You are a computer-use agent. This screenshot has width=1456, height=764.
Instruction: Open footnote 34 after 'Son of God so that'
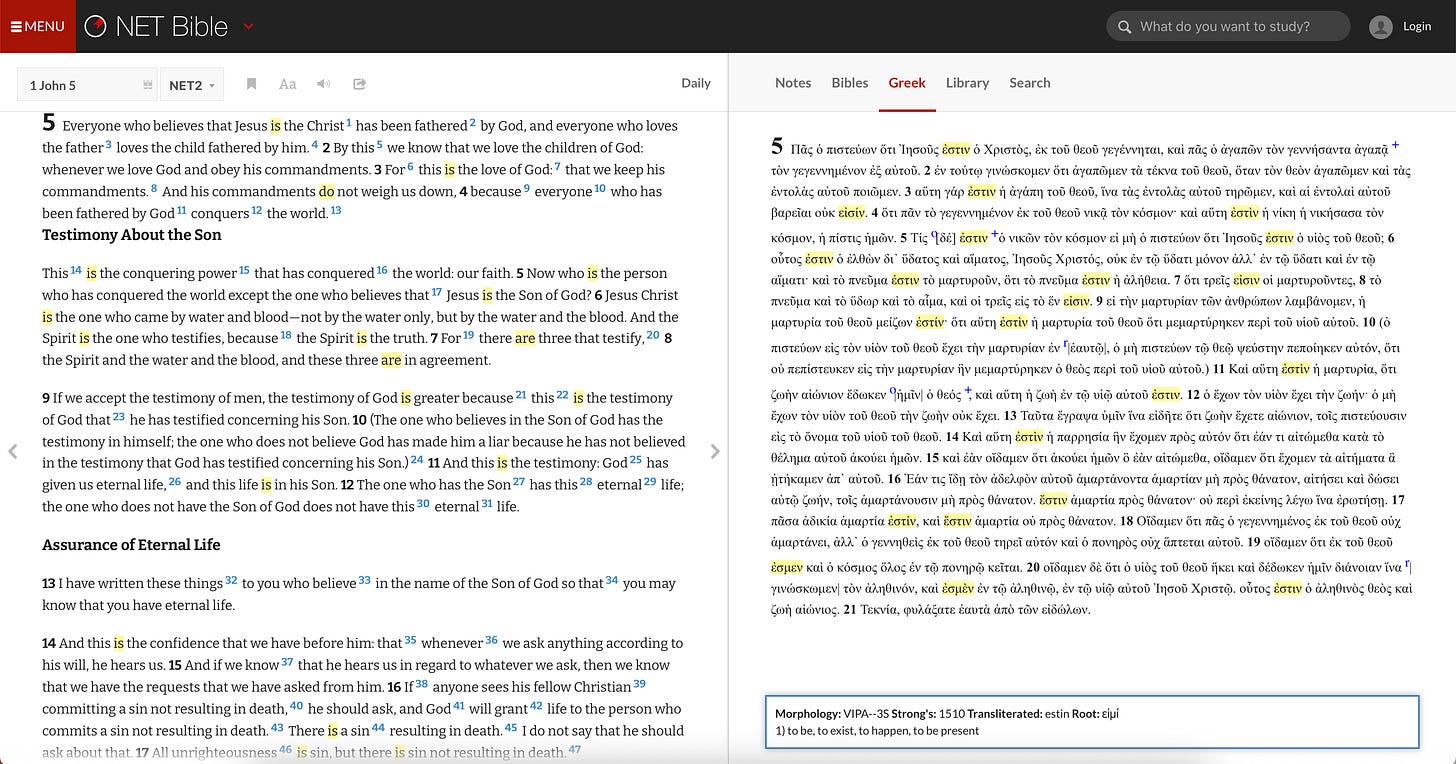coord(612,580)
